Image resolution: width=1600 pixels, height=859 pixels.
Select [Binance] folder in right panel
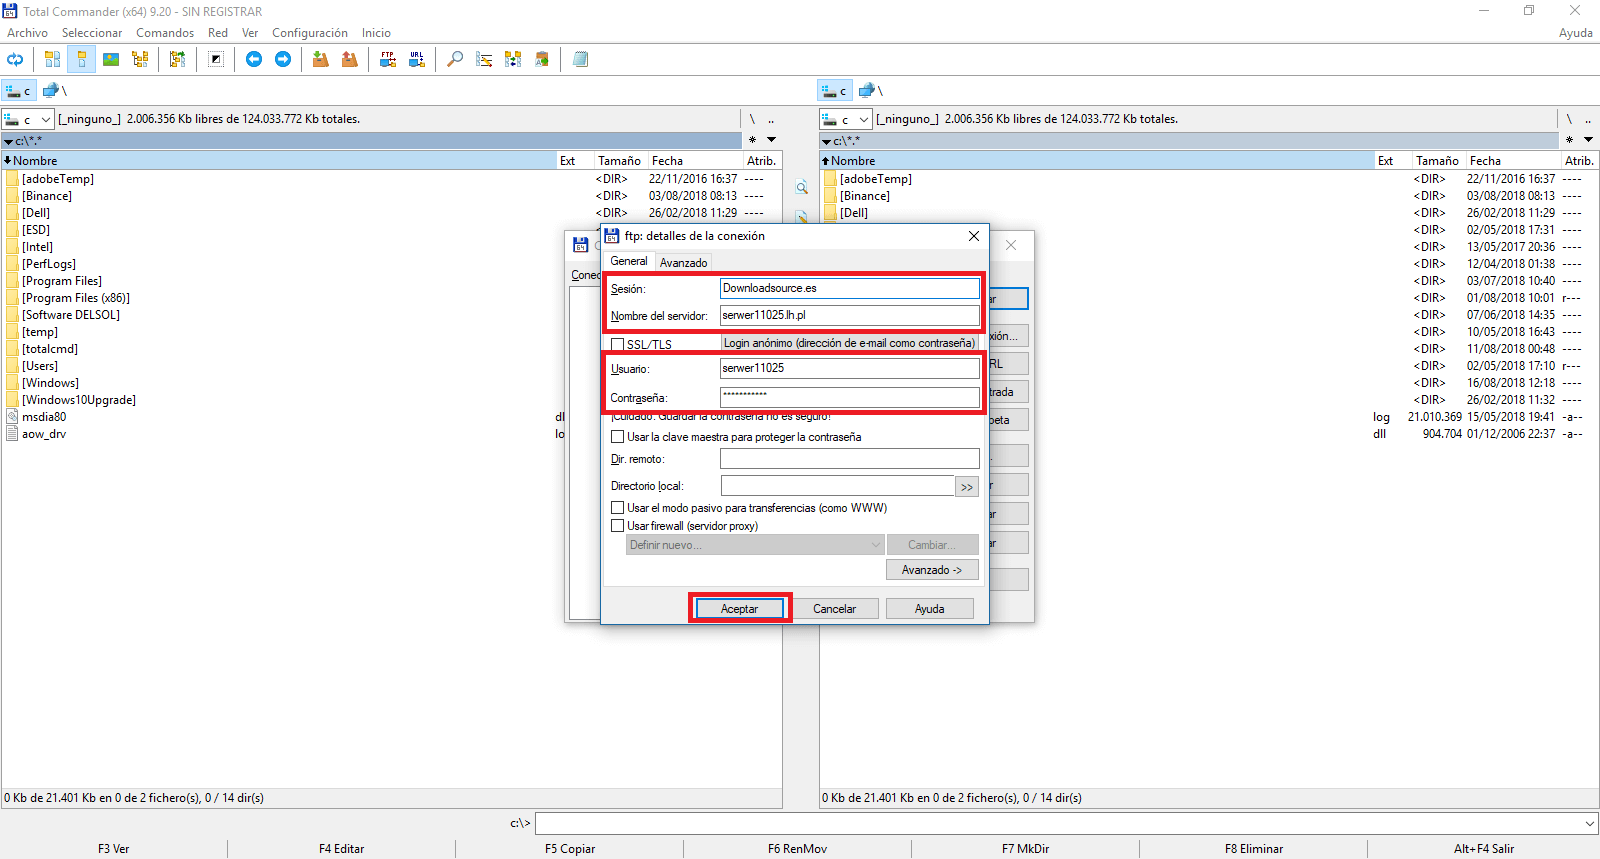click(865, 196)
